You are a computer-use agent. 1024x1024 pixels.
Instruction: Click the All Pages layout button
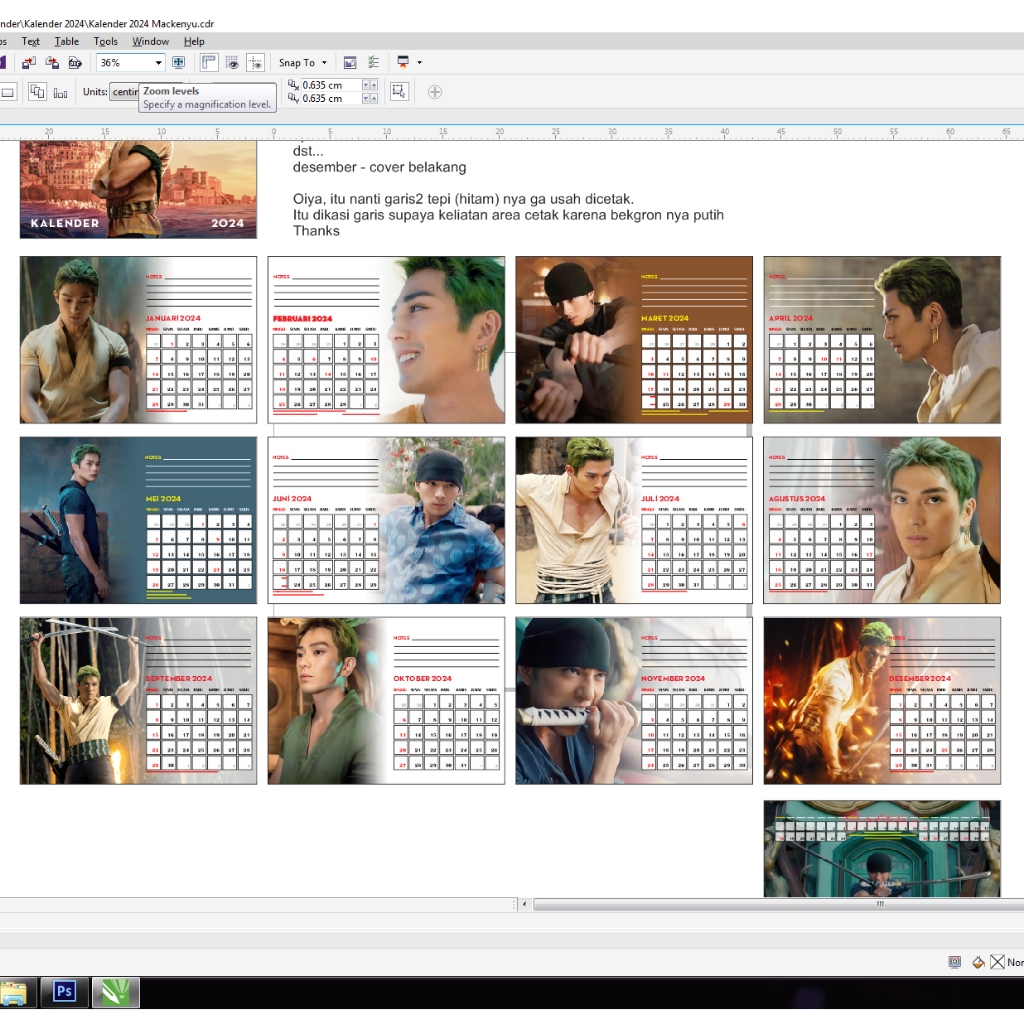37,92
